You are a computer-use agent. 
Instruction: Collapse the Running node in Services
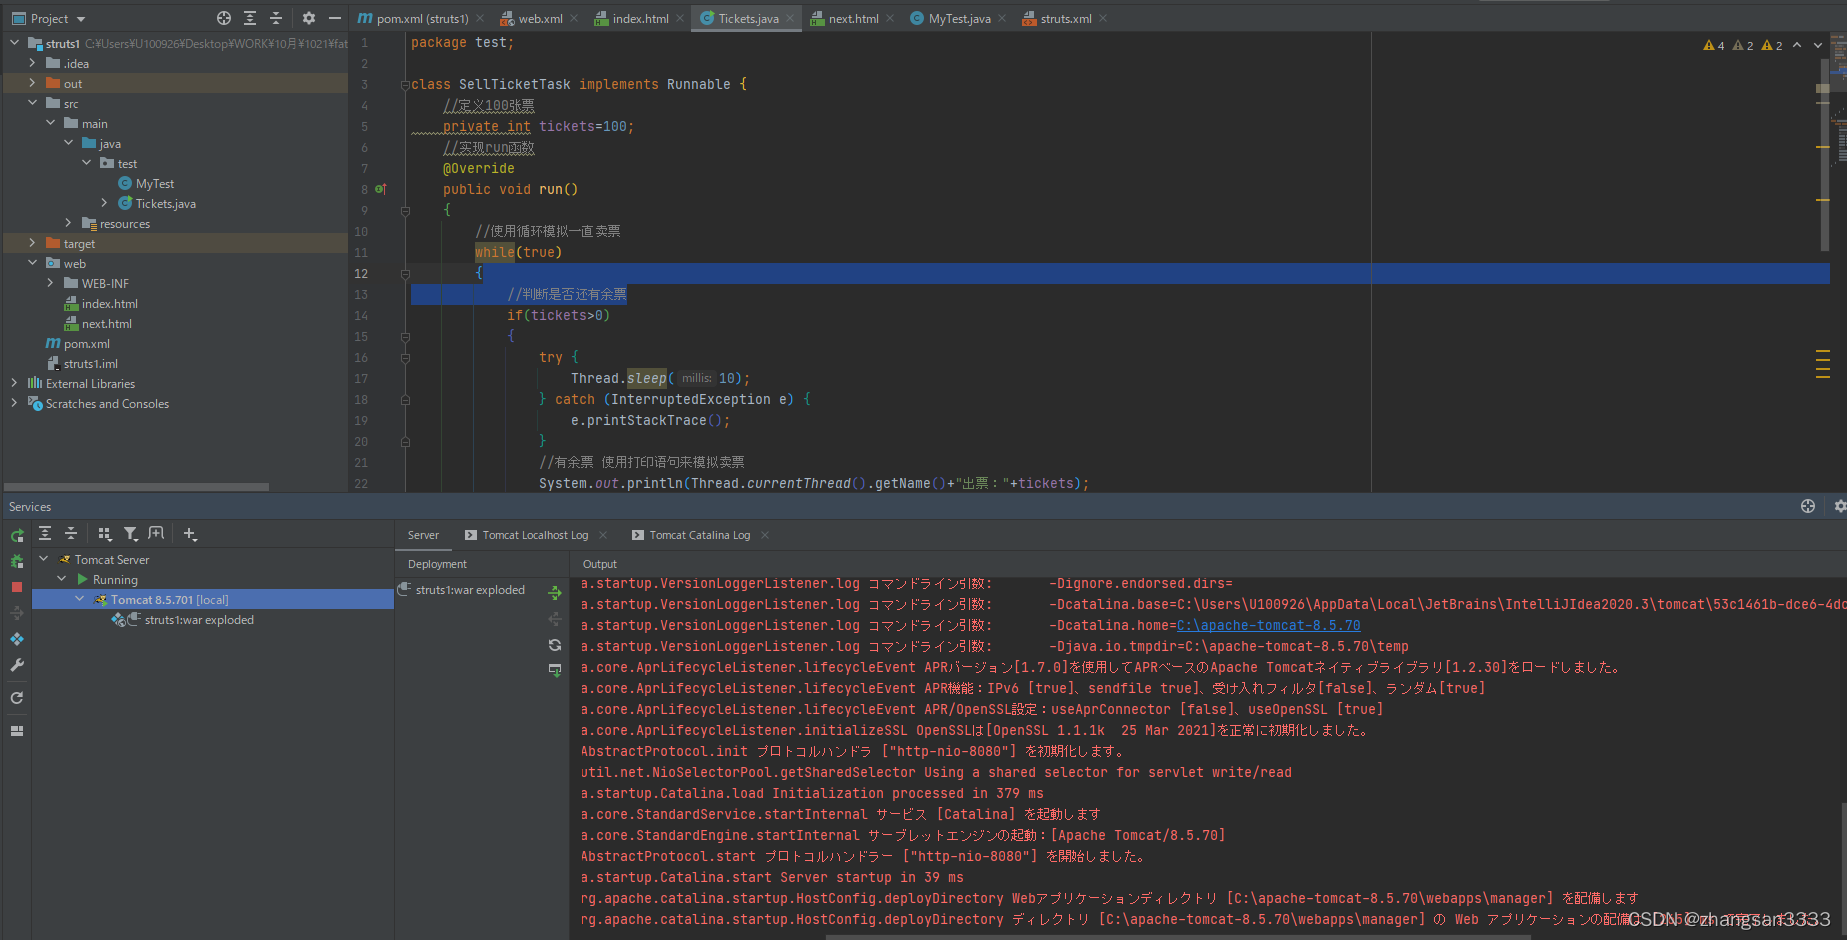tap(61, 579)
